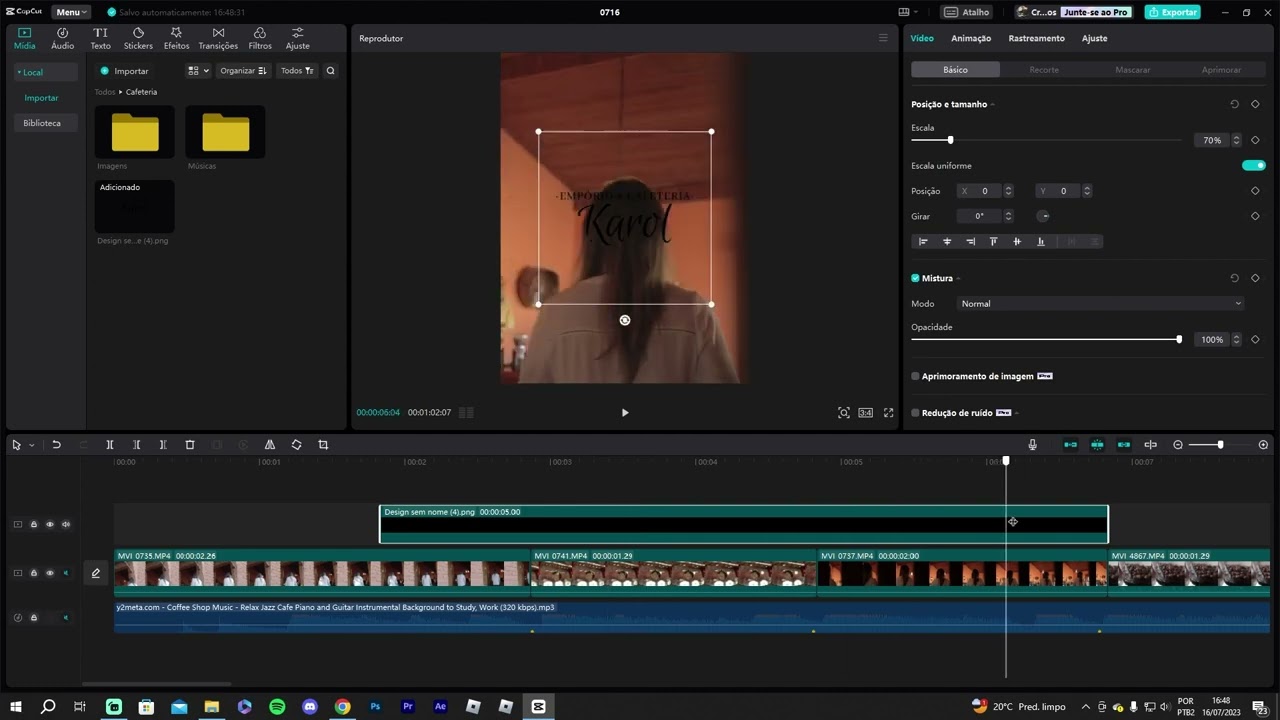
Task: Undo the last edit in timeline toolbar
Action: pos(57,445)
